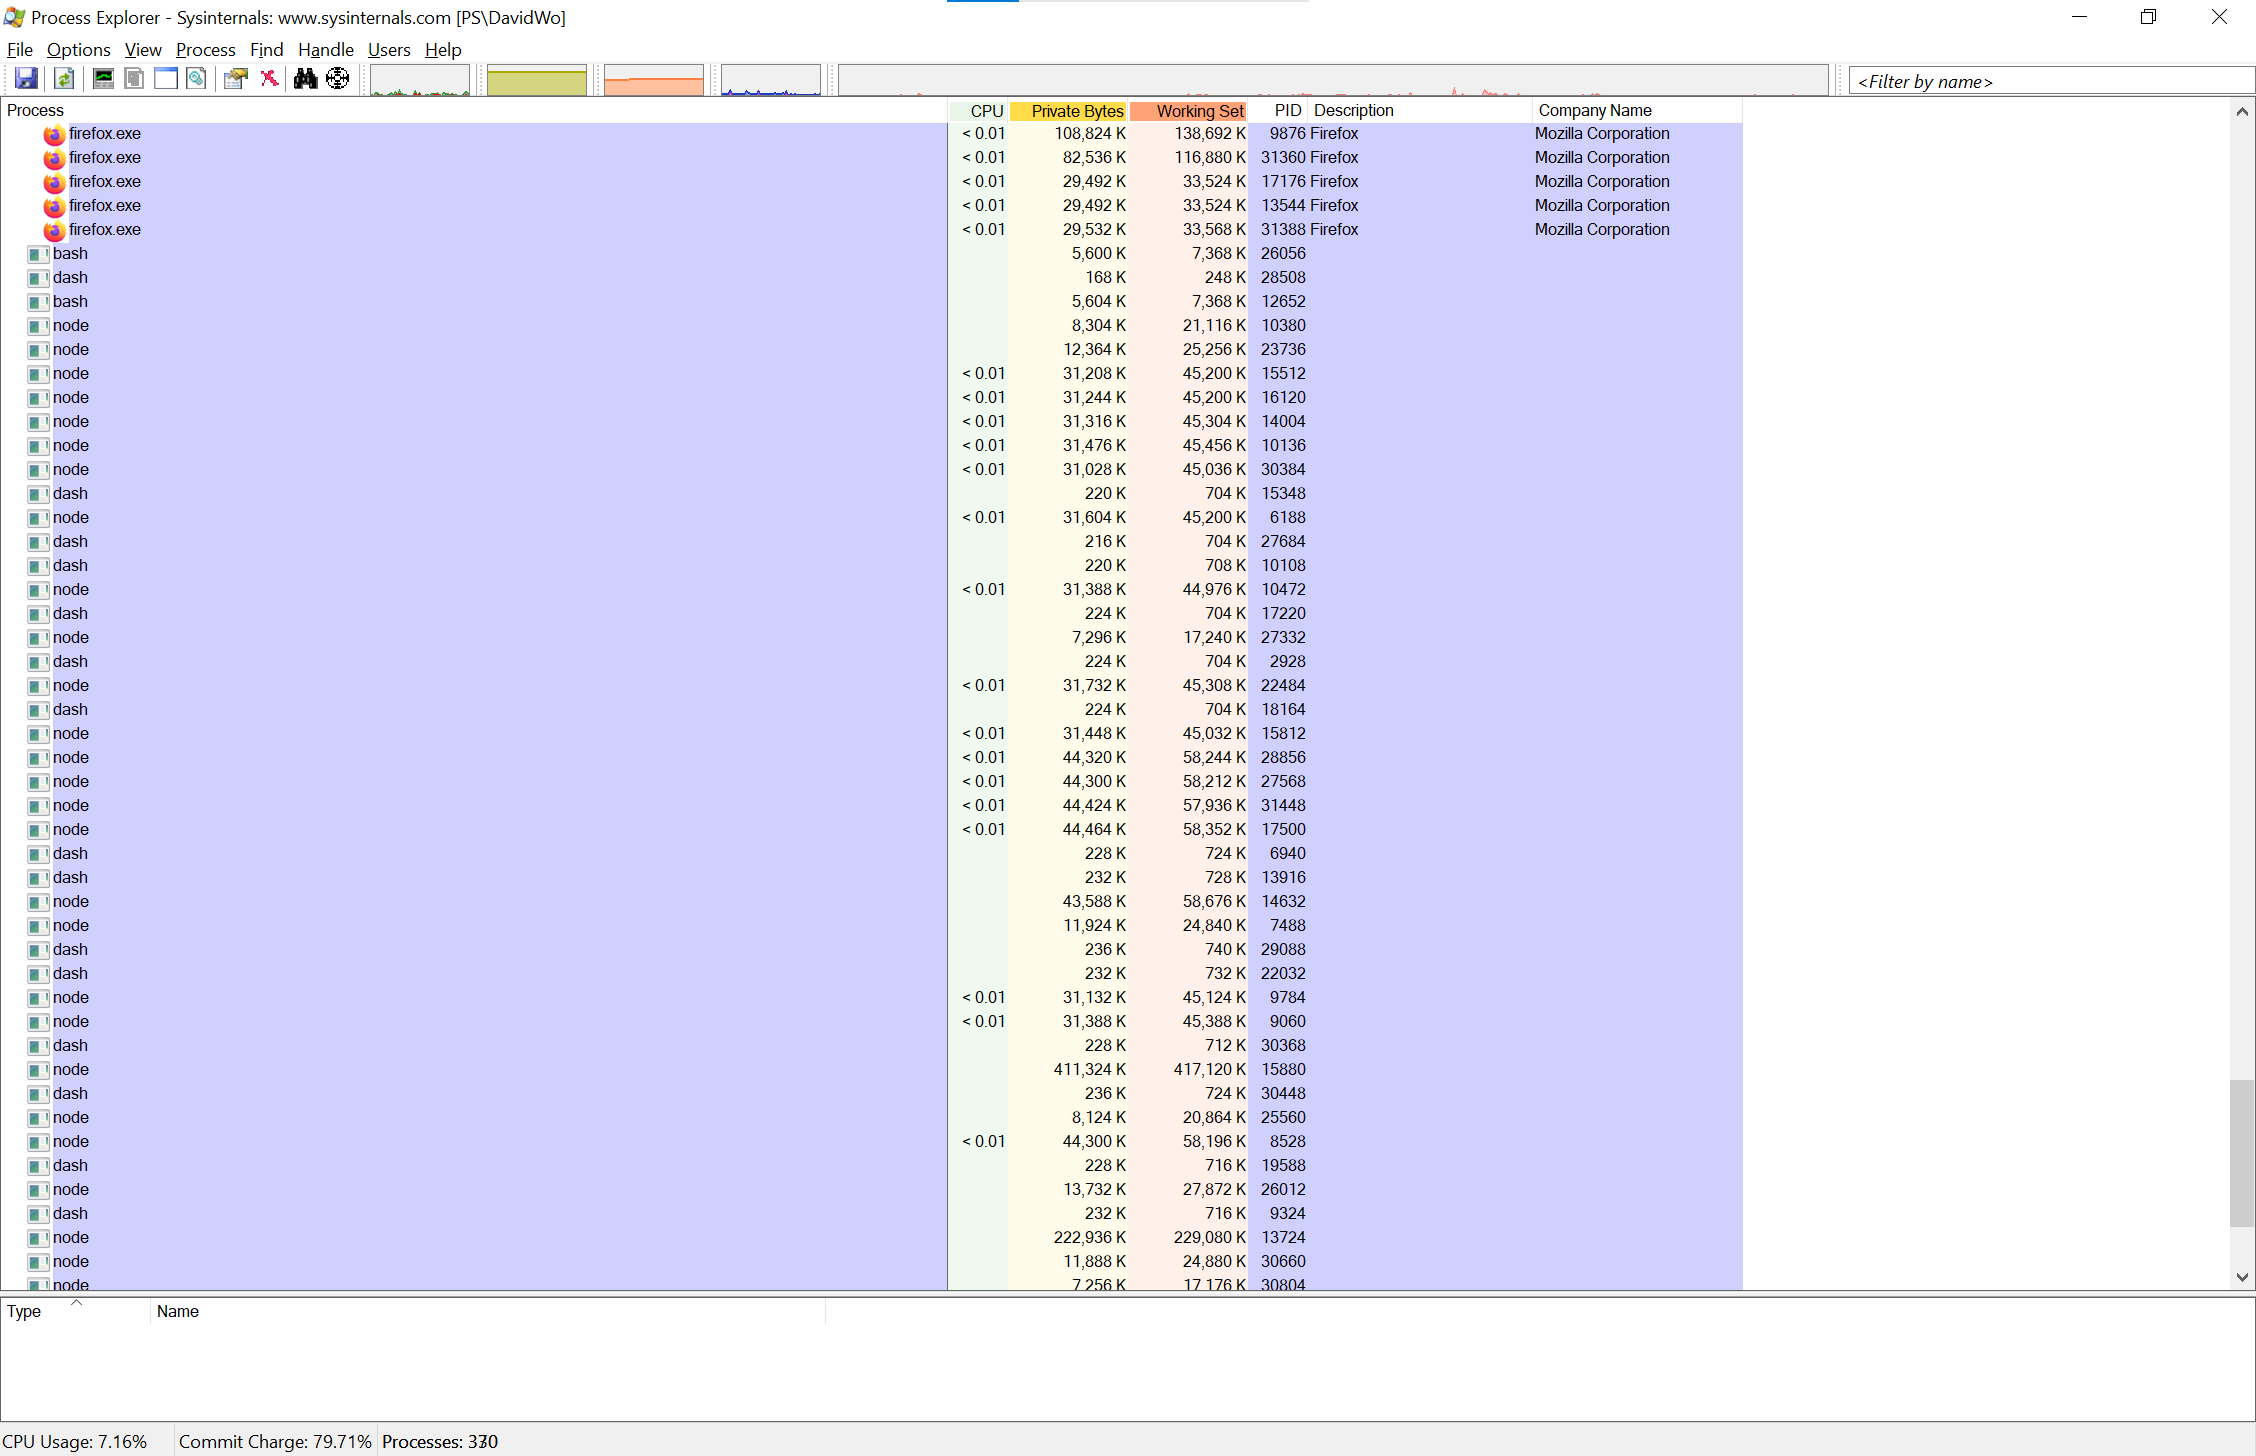
Task: Select the node row using 222,936 K
Action: (872, 1238)
